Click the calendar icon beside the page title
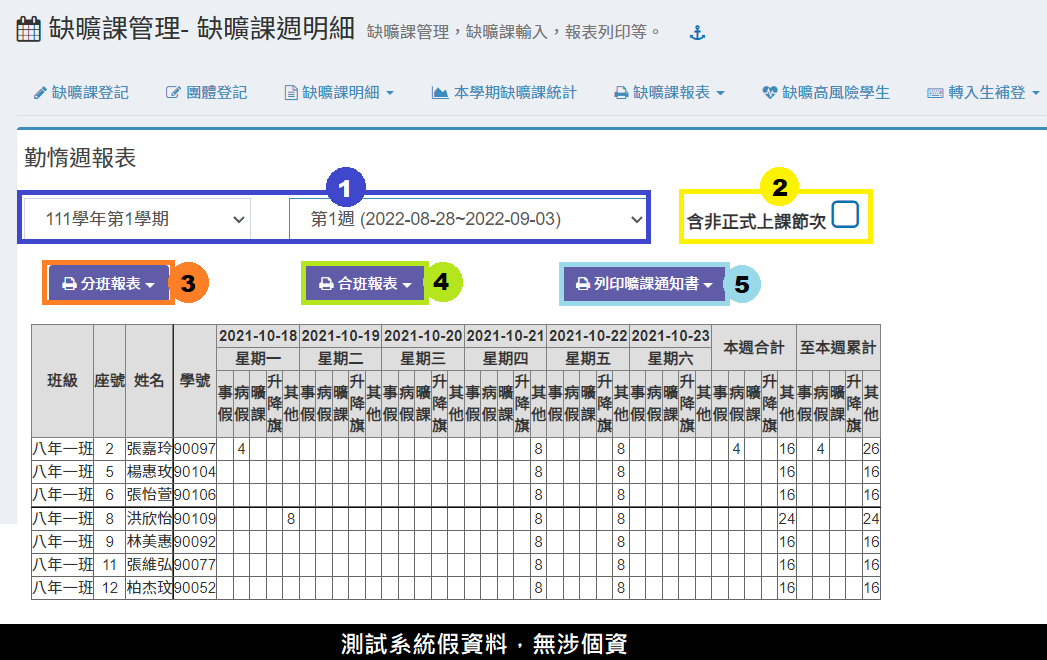The height and width of the screenshot is (660, 1047). [29, 29]
